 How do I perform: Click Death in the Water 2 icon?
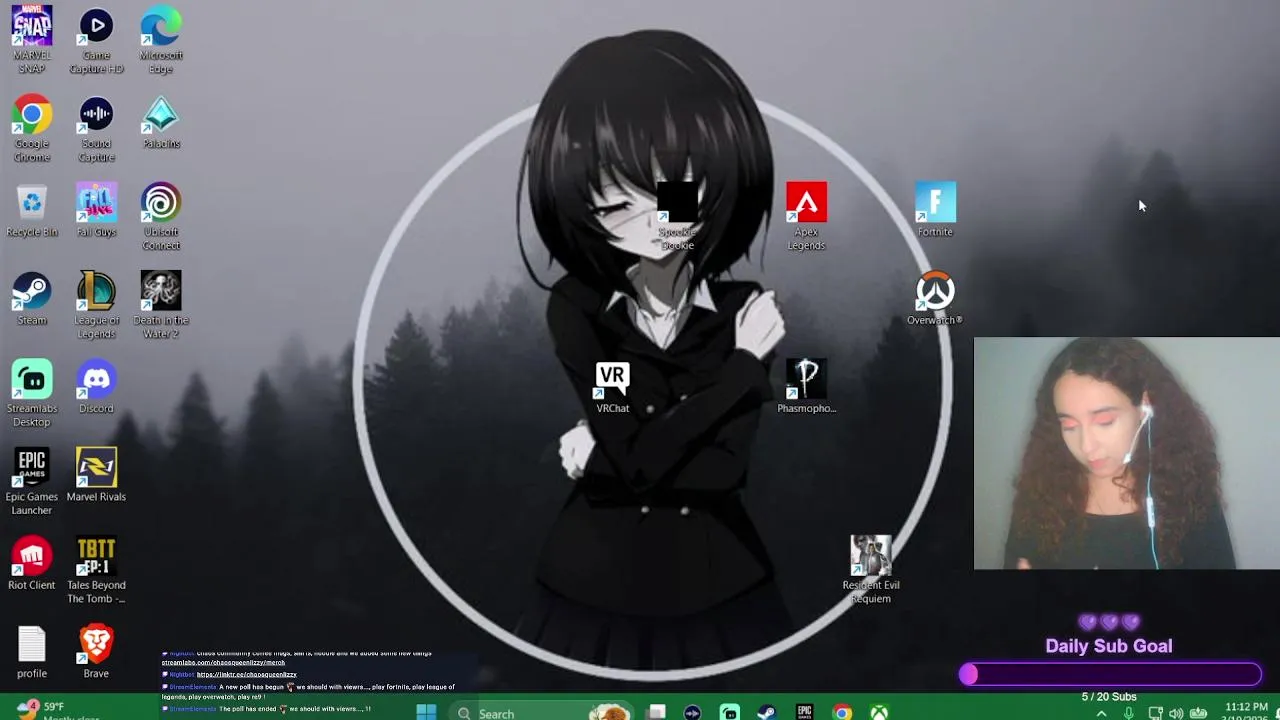click(161, 304)
